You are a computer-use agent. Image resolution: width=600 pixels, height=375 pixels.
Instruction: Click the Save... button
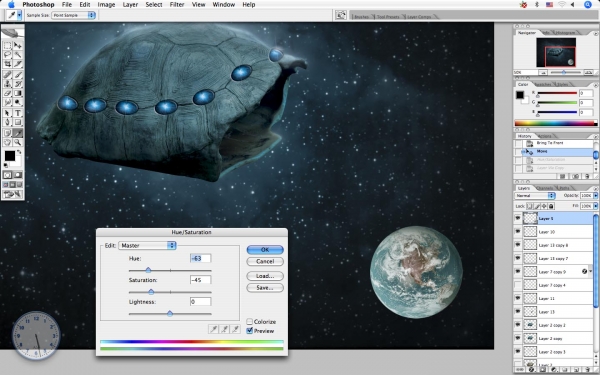[x=265, y=288]
